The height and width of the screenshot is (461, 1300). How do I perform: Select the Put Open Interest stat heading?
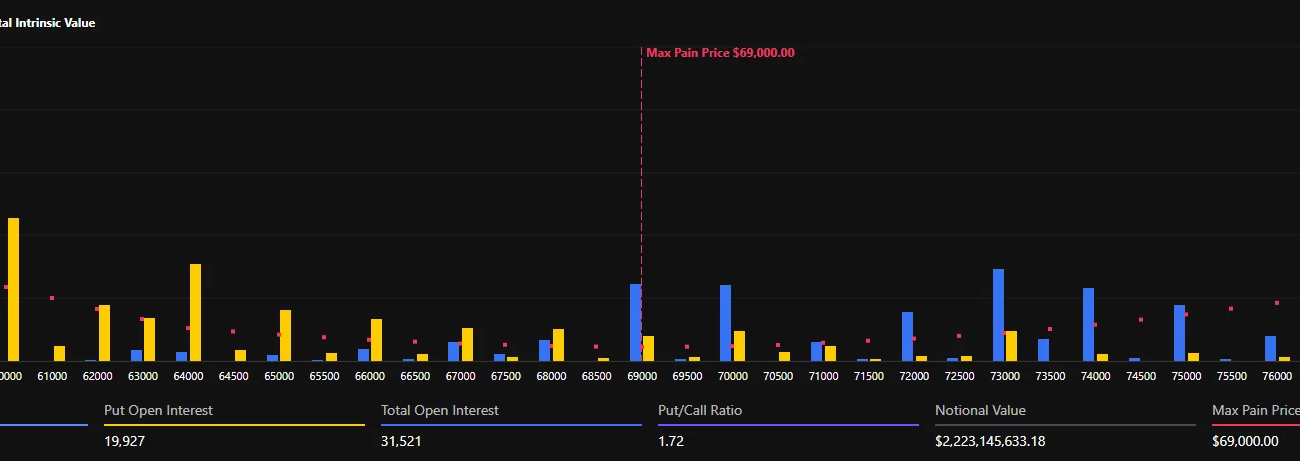click(x=158, y=410)
